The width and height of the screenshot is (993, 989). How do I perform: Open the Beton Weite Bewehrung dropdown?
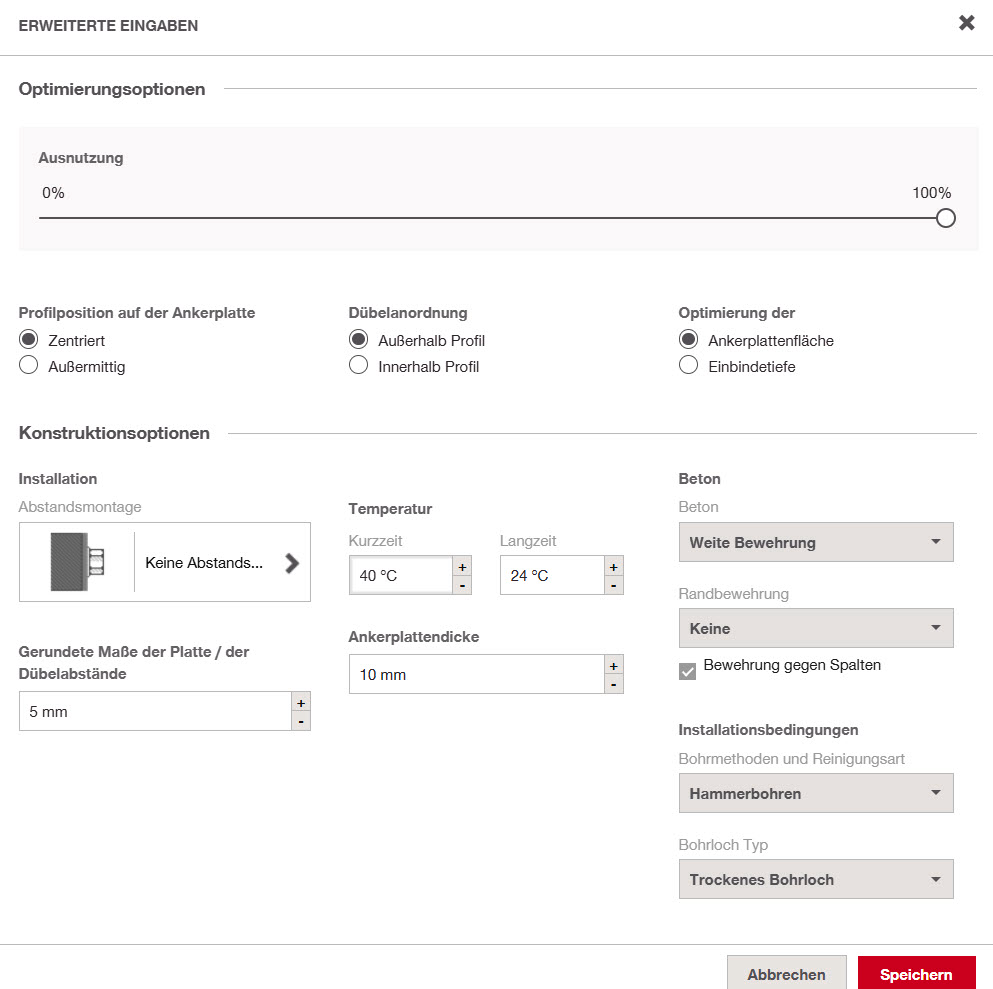[x=816, y=542]
